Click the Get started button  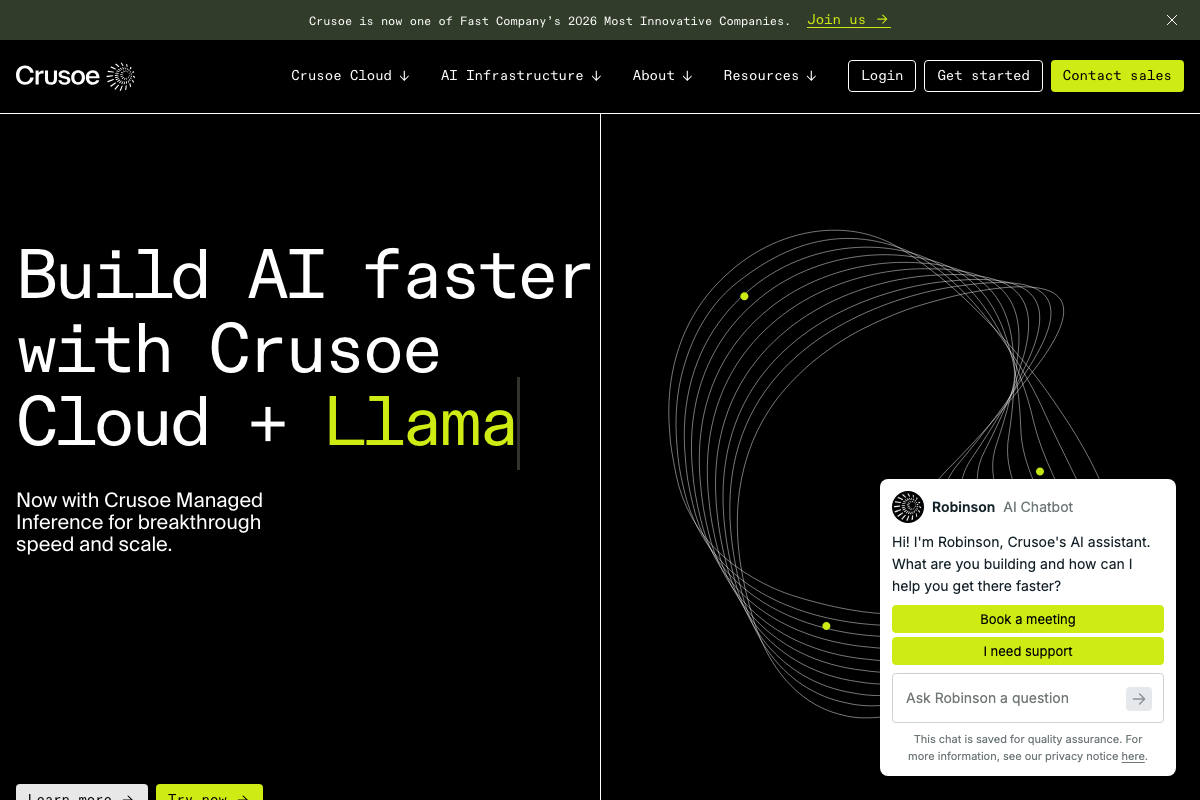coord(983,76)
